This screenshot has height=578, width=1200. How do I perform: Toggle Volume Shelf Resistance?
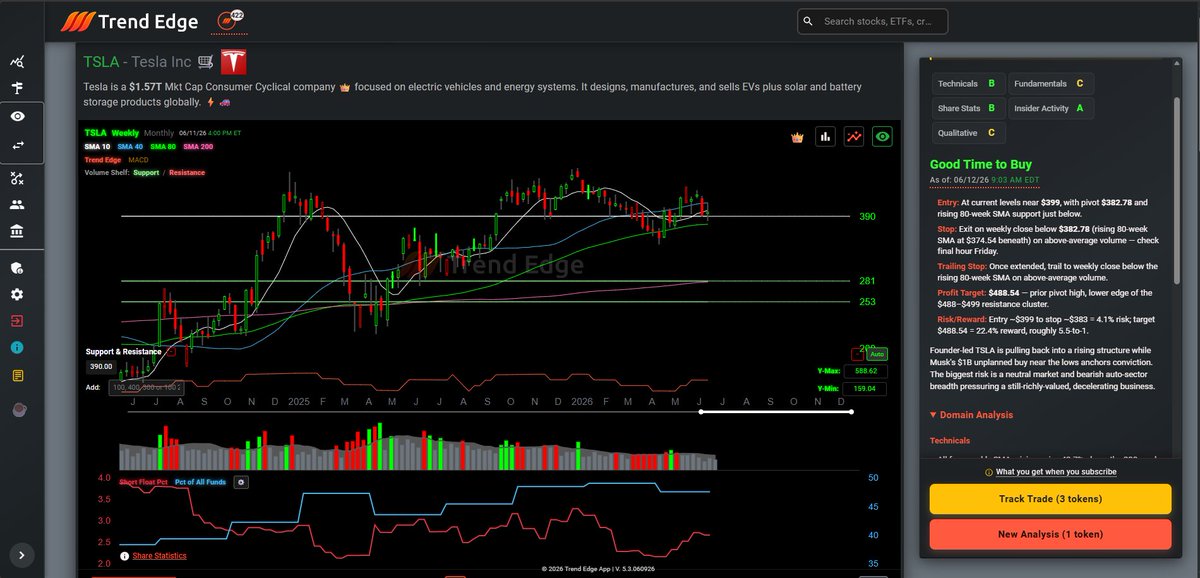[x=187, y=173]
